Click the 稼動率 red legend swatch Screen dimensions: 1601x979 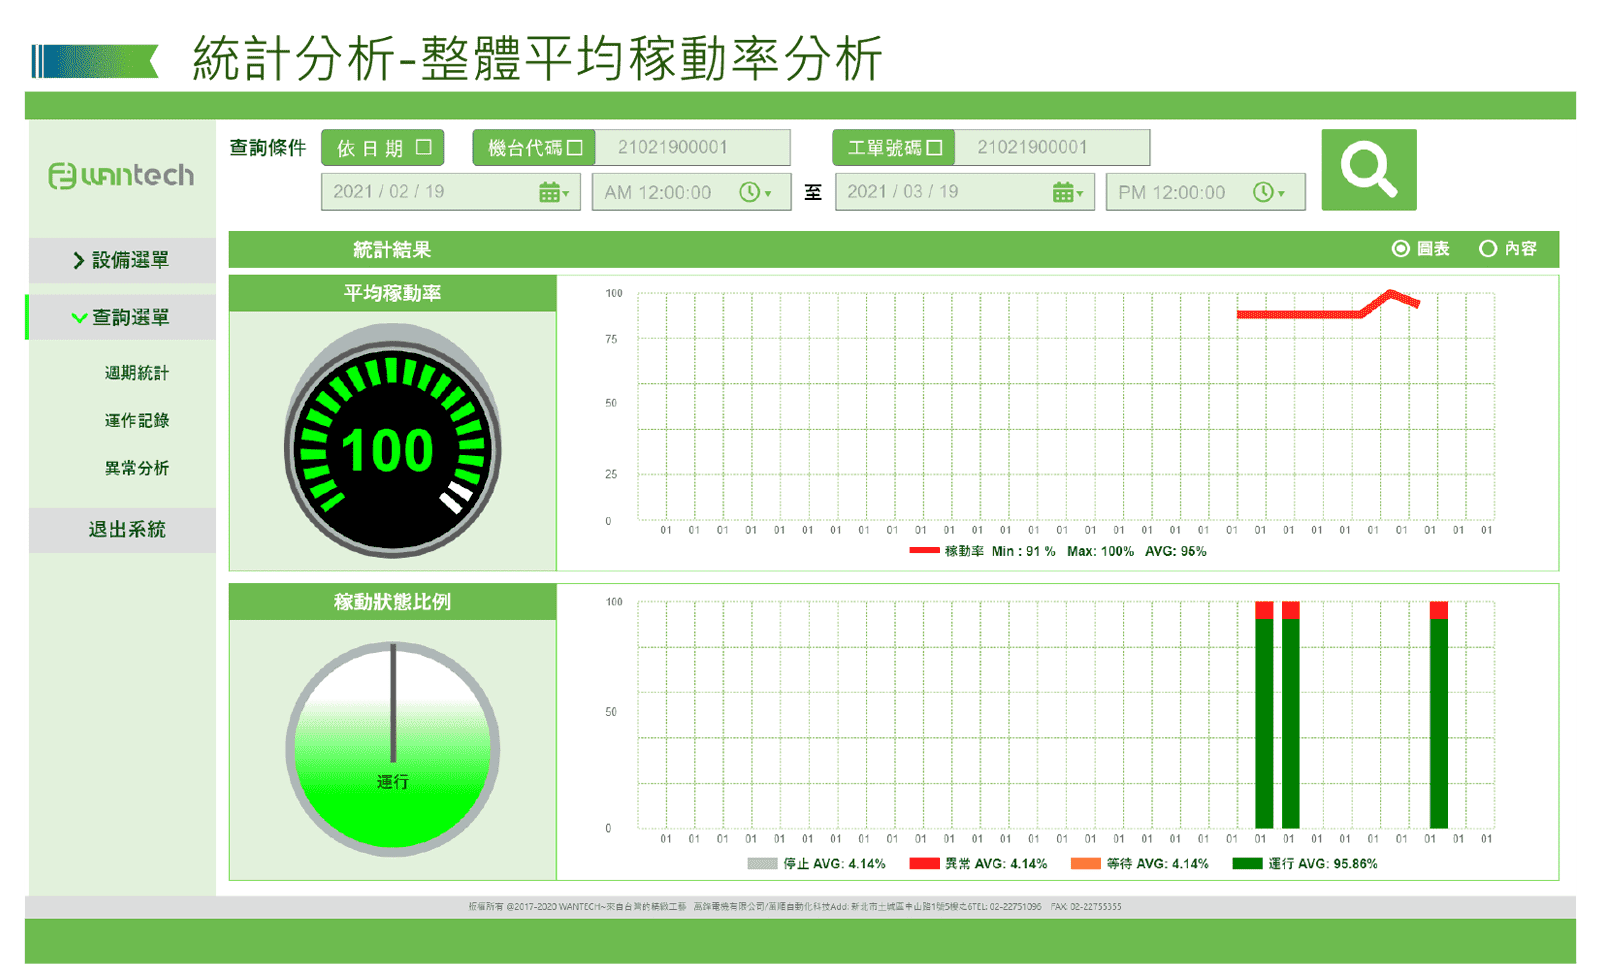pyautogui.click(x=924, y=551)
